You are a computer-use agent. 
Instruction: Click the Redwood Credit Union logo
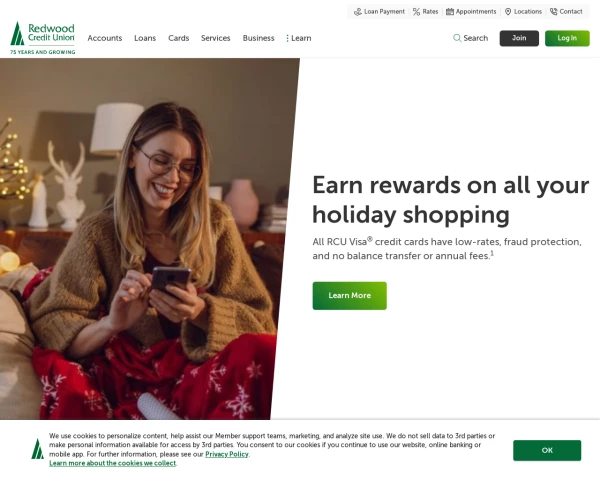42,38
